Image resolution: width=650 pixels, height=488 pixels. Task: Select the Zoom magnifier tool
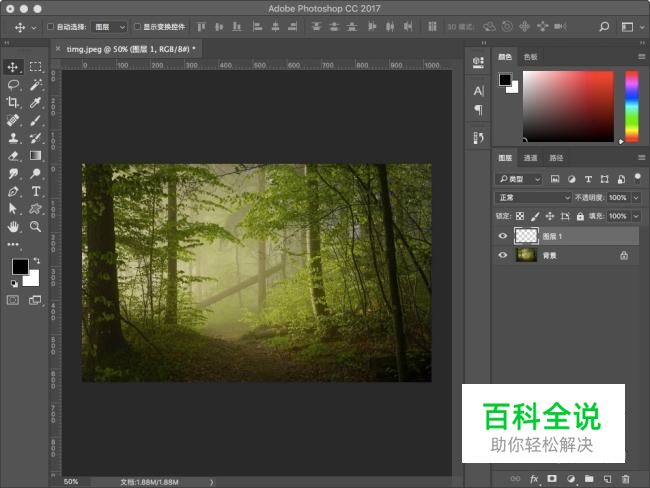35,227
